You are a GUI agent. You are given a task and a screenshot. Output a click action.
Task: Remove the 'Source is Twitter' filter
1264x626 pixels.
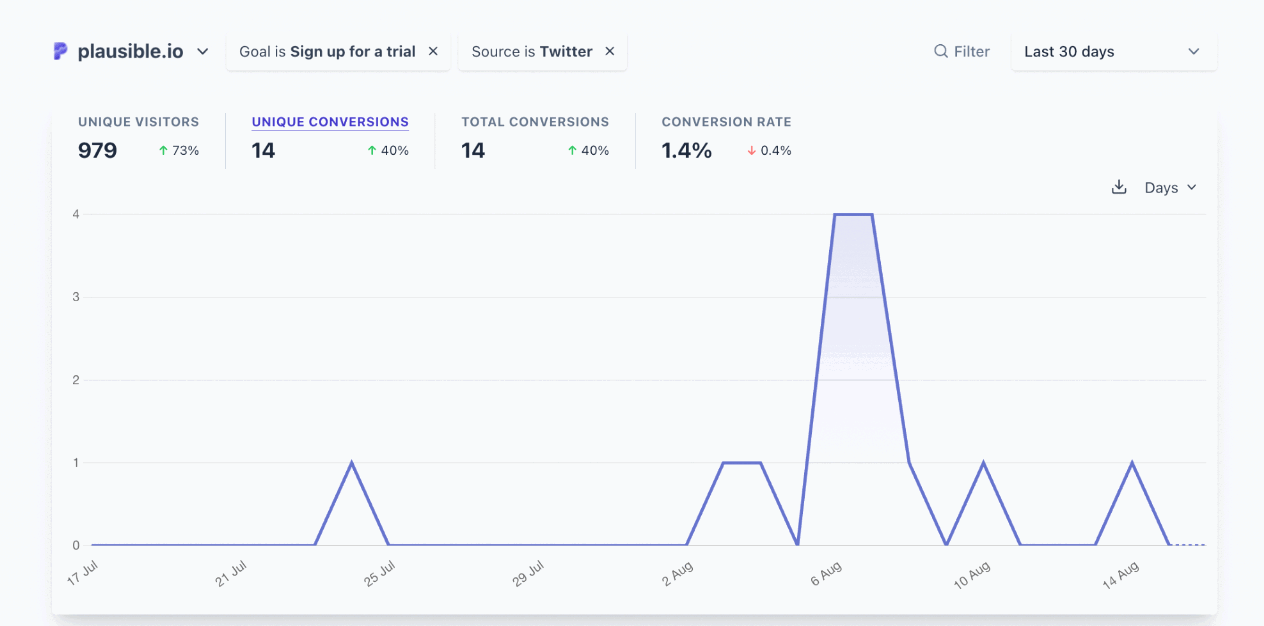coord(610,51)
